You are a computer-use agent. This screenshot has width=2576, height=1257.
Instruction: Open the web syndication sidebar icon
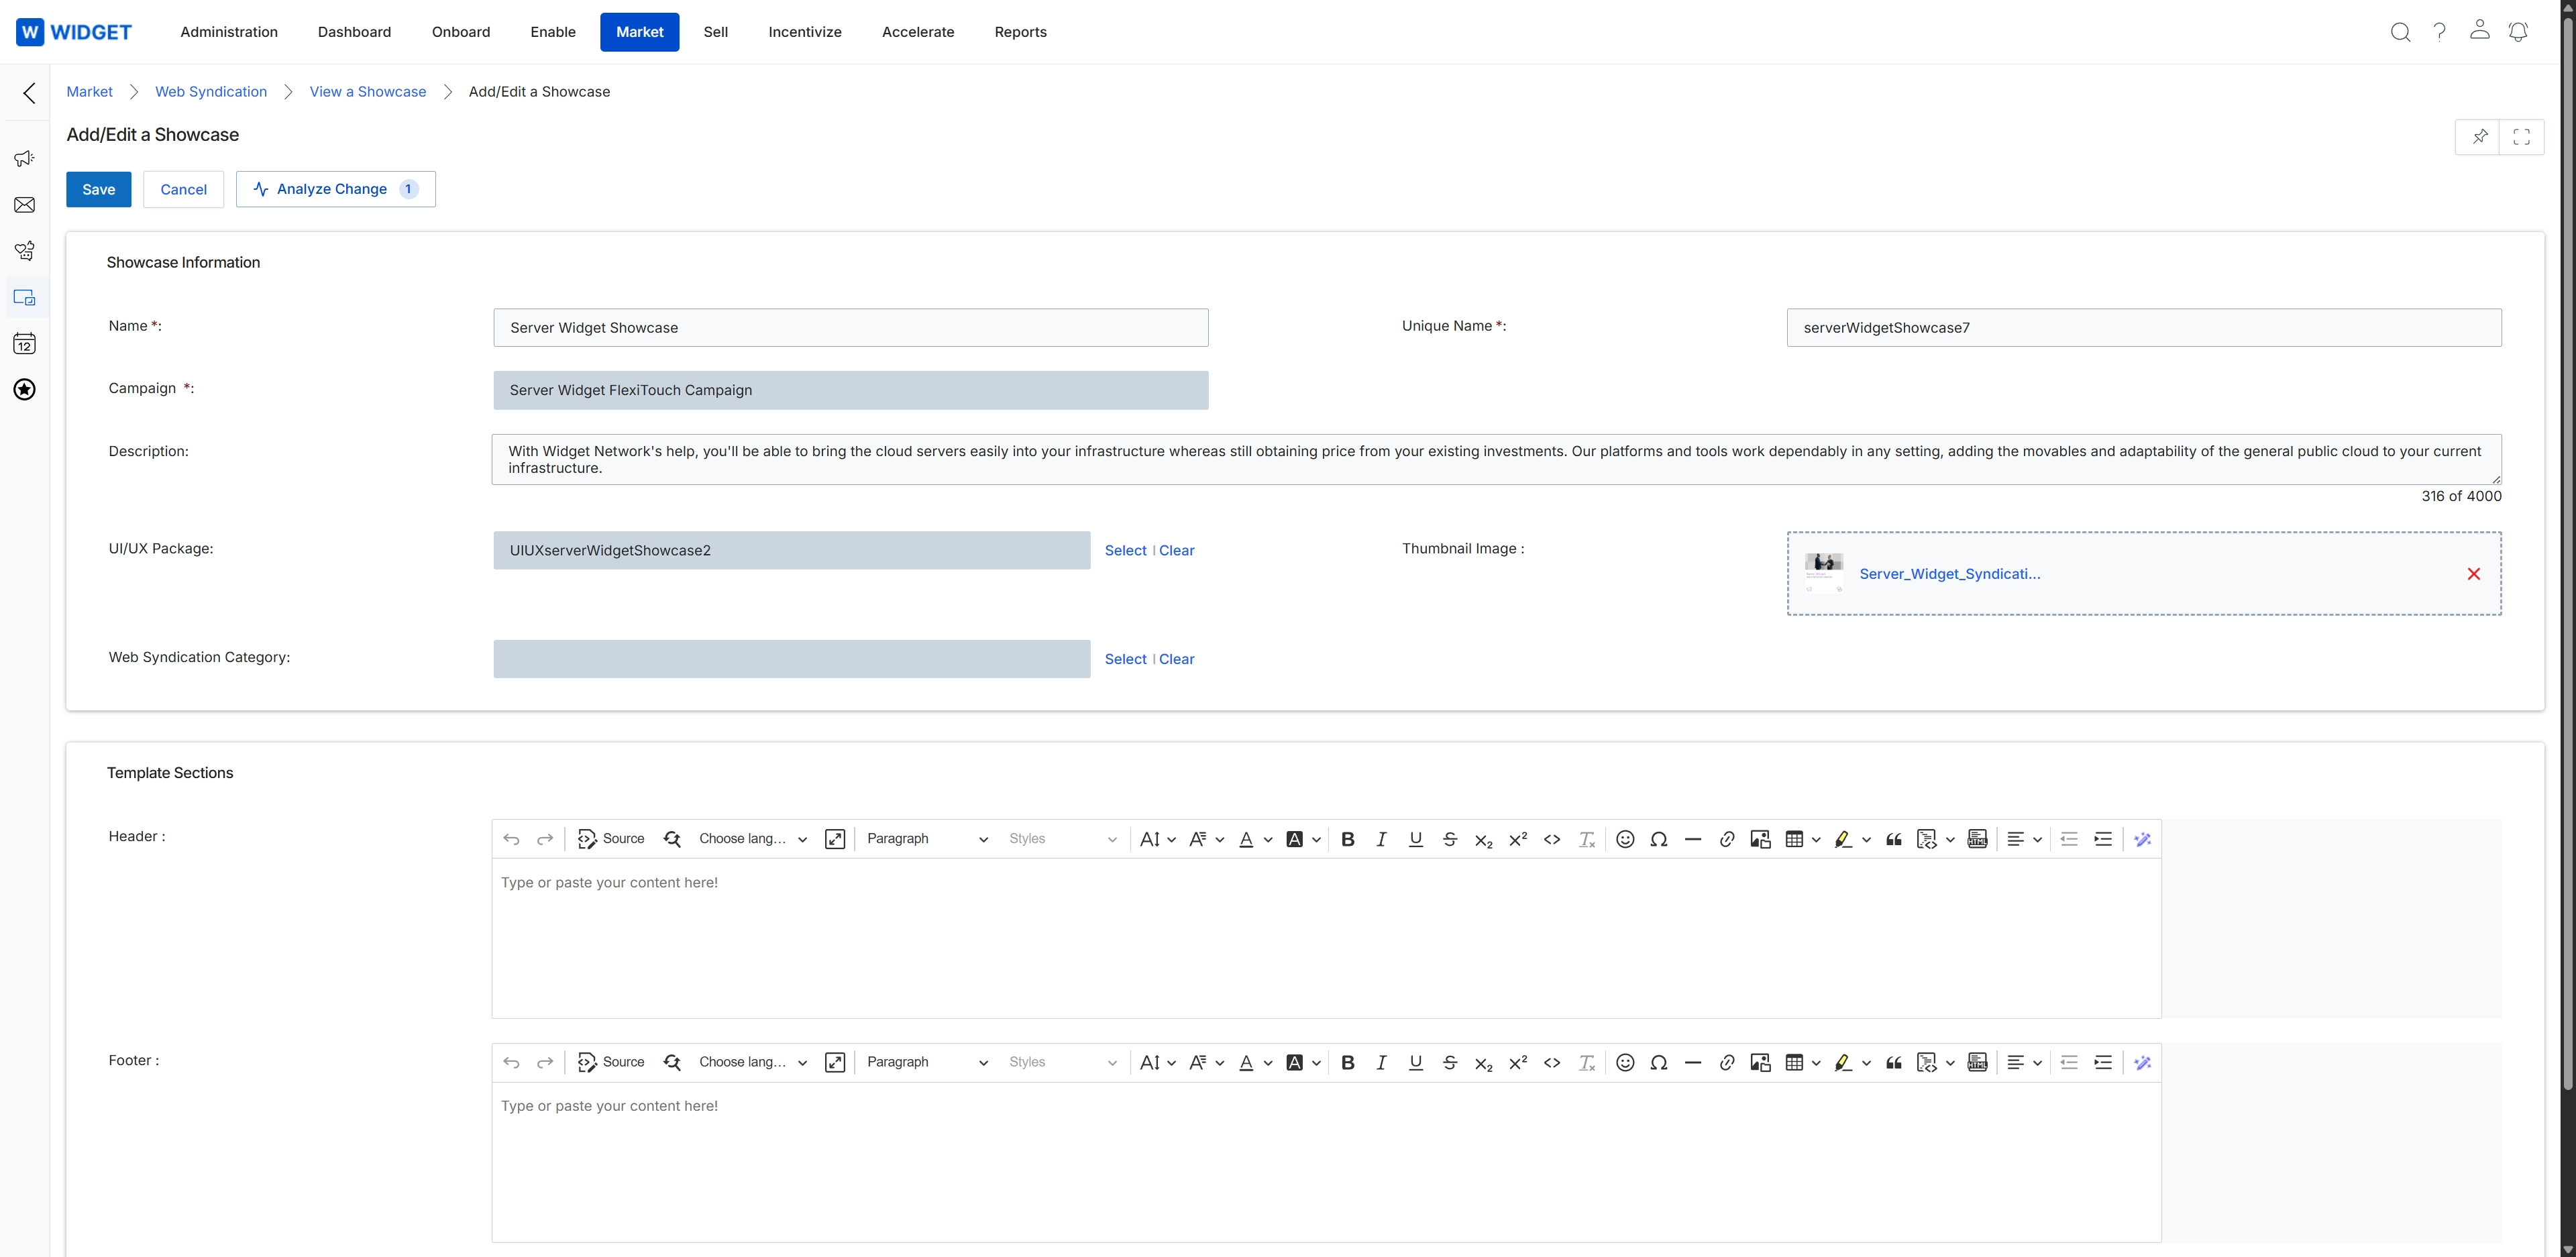(25, 298)
